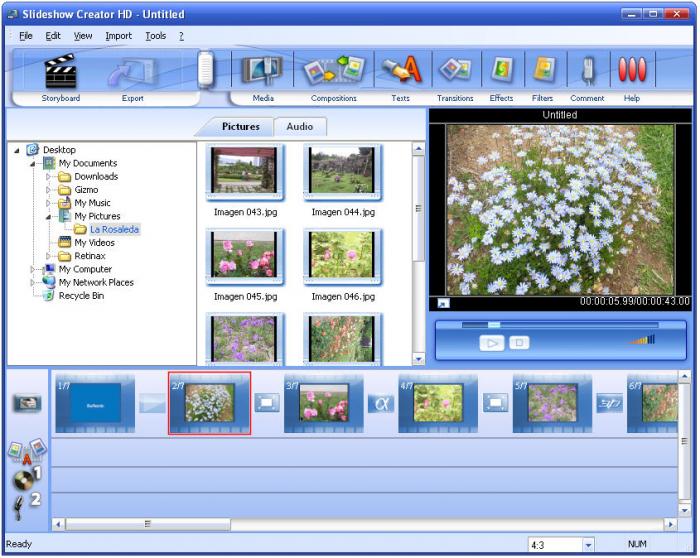Open the View menu
Screen dimensions: 700x558
[x=83, y=36]
